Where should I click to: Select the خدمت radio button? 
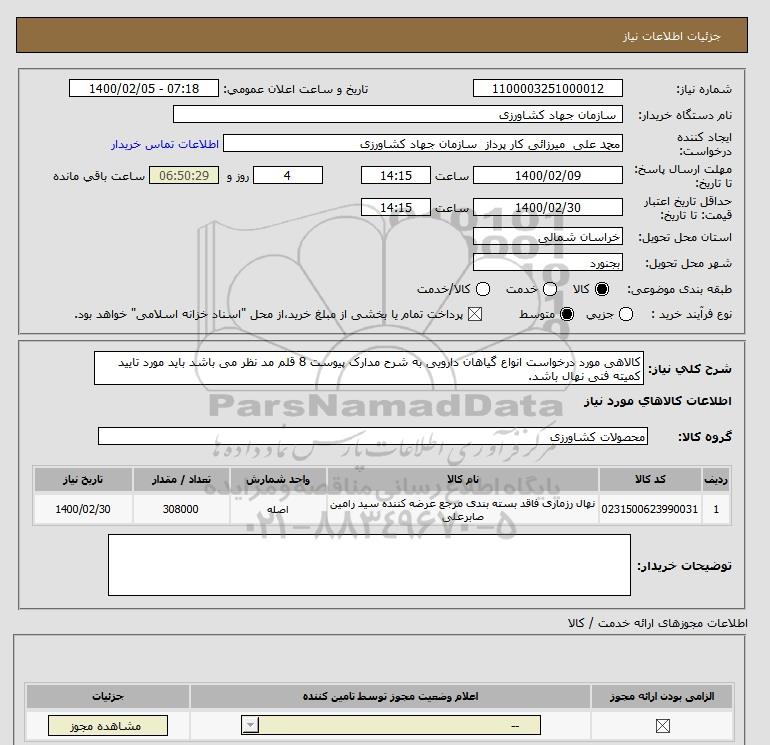(x=550, y=289)
